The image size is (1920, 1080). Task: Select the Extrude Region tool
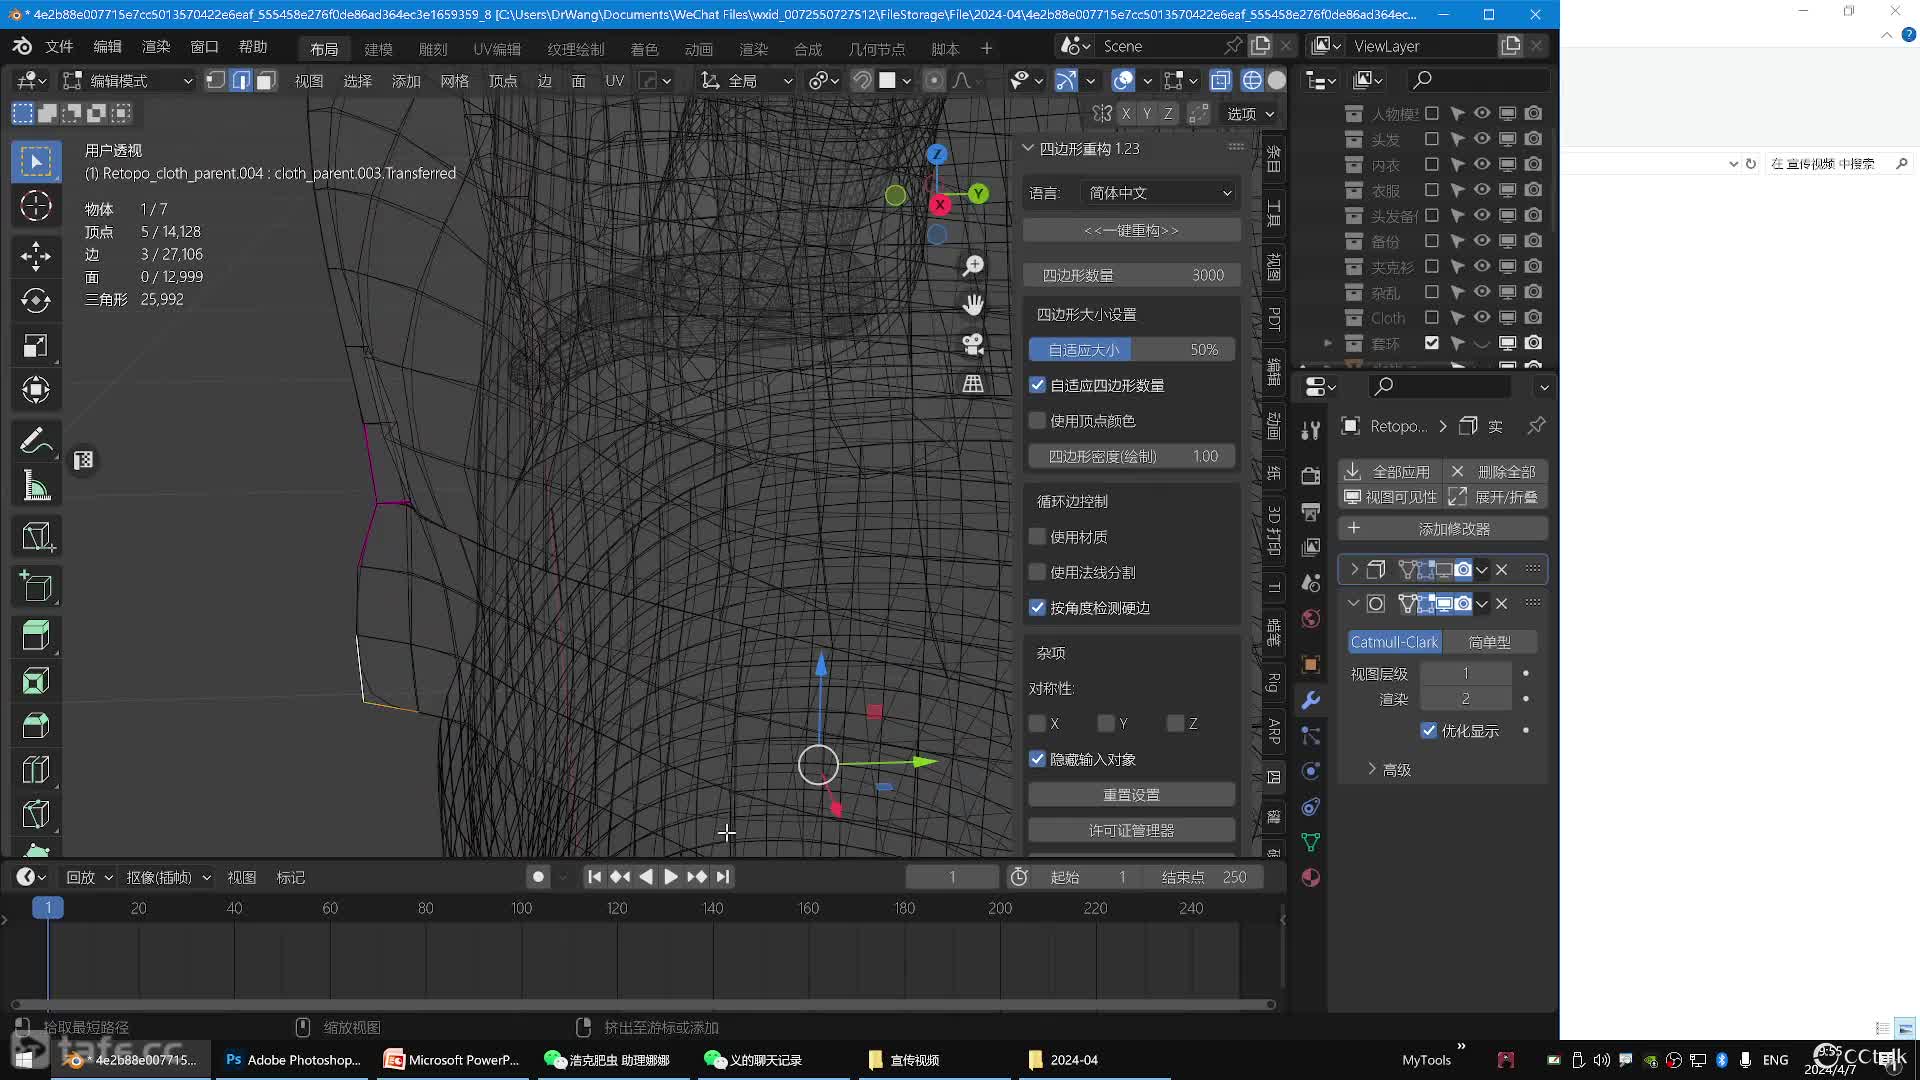[x=36, y=587]
